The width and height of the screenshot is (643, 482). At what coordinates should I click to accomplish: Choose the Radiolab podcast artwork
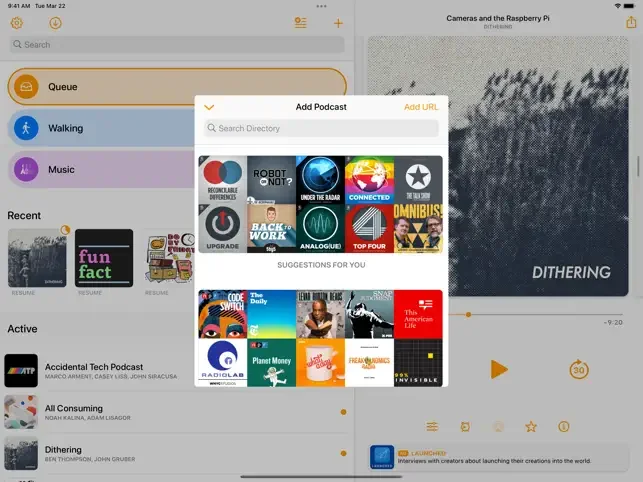tap(223, 363)
